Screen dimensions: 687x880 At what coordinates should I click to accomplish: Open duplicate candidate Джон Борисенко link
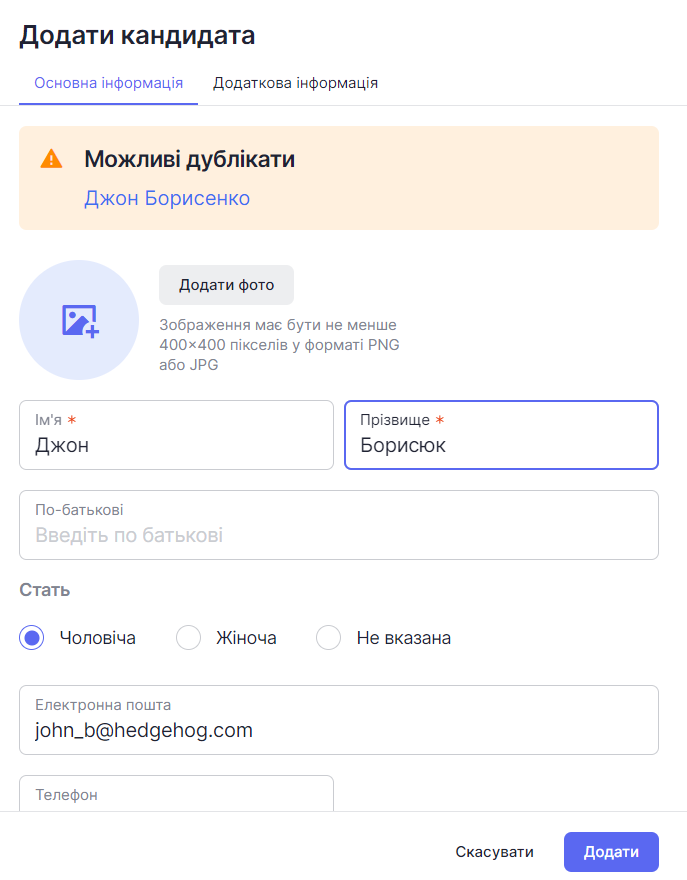pyautogui.click(x=167, y=198)
